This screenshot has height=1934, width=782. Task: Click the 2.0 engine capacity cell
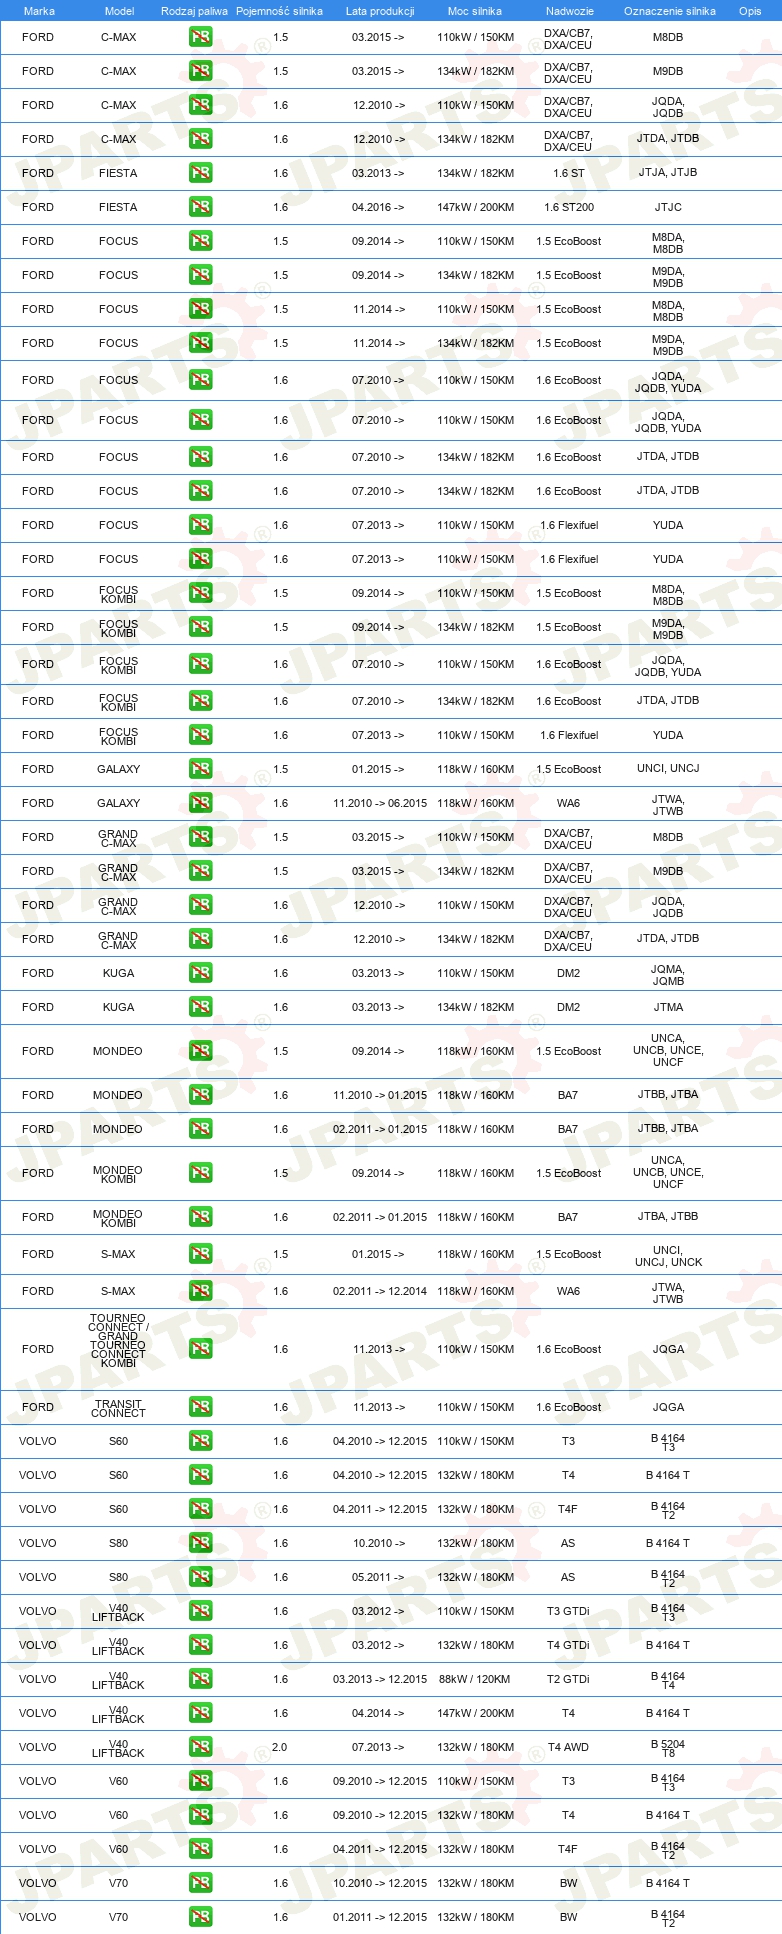tap(280, 1747)
